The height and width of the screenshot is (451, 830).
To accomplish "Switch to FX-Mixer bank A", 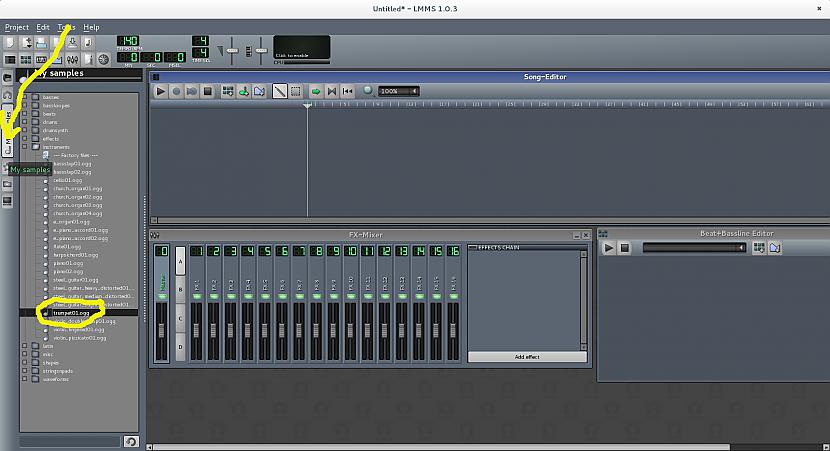I will click(181, 261).
